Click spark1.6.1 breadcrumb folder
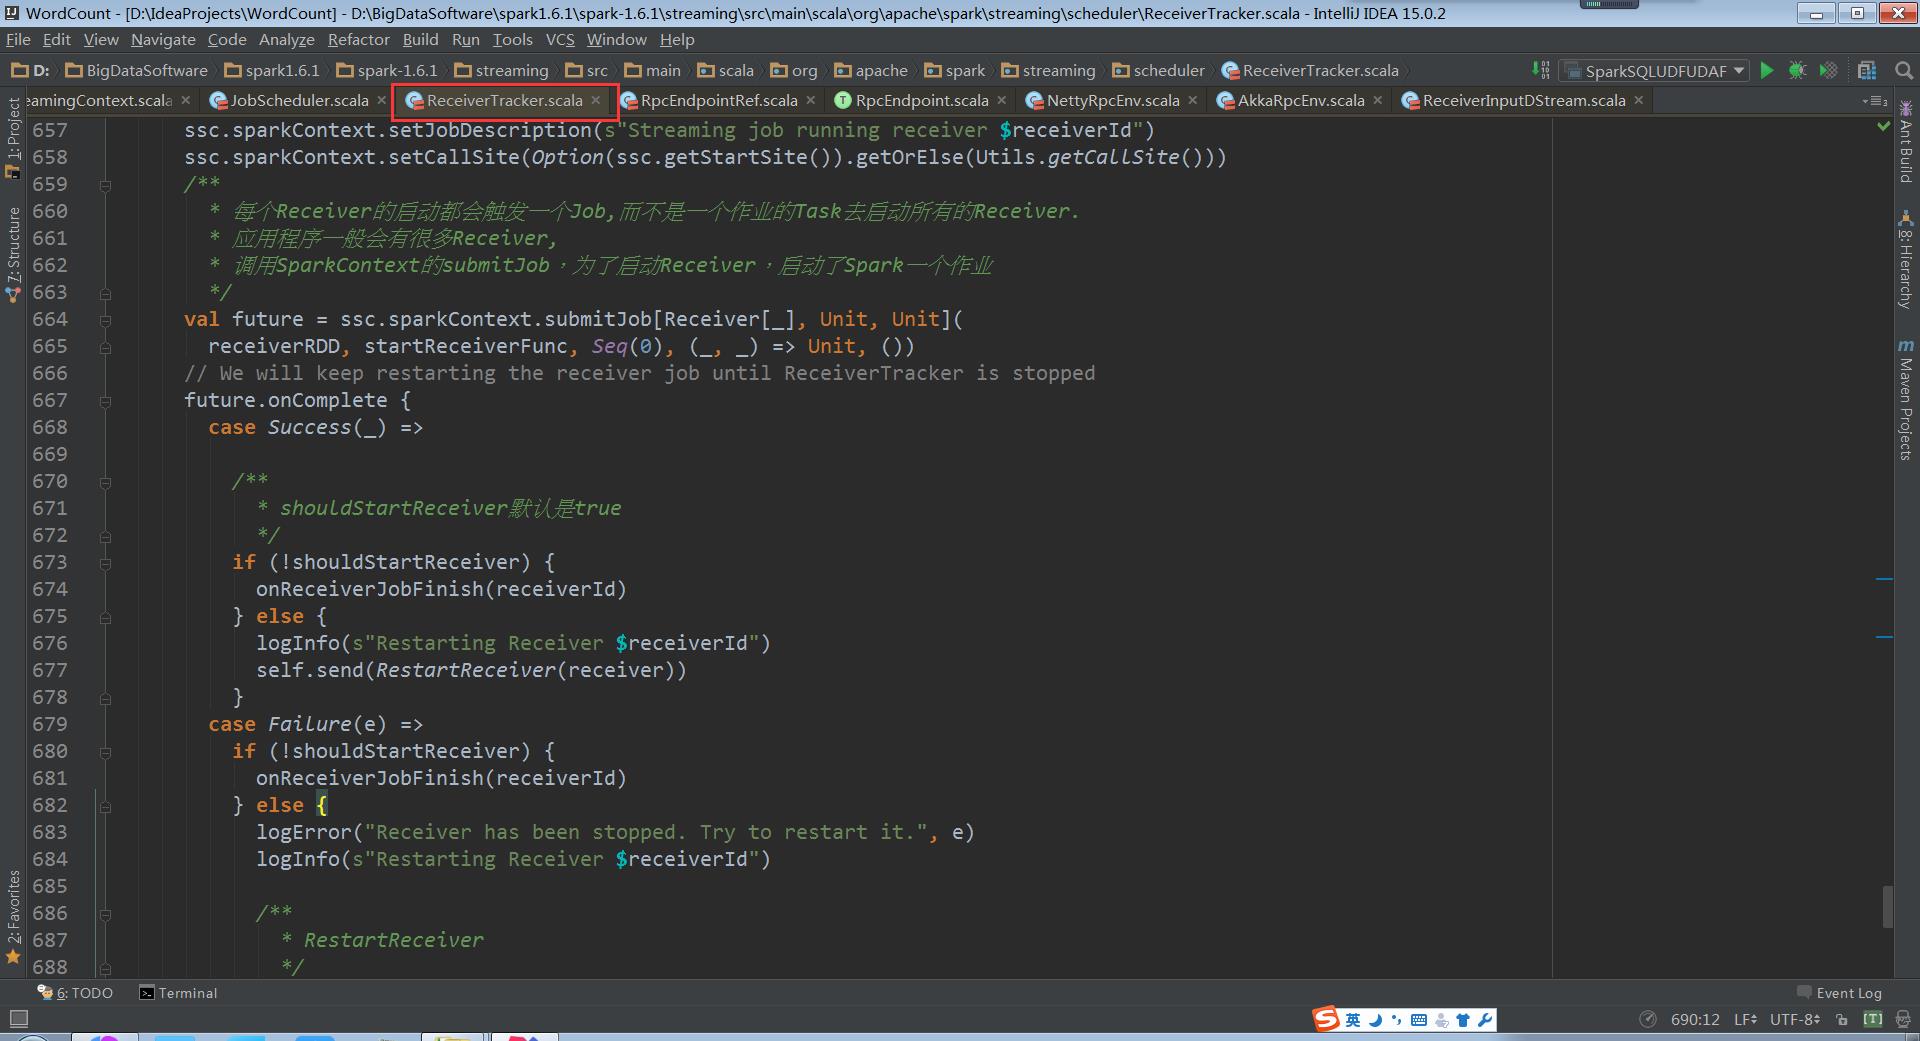The height and width of the screenshot is (1041, 1920). (x=273, y=70)
